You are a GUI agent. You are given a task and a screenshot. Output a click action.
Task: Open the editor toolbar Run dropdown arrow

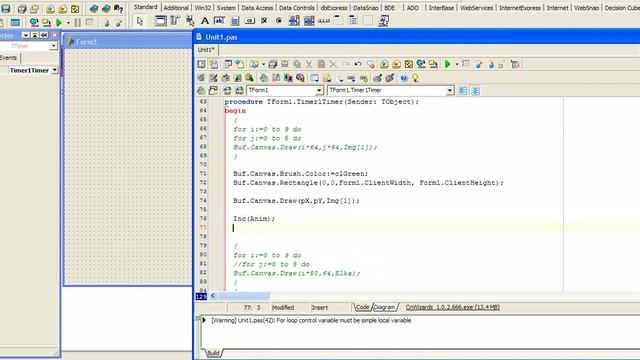457,64
